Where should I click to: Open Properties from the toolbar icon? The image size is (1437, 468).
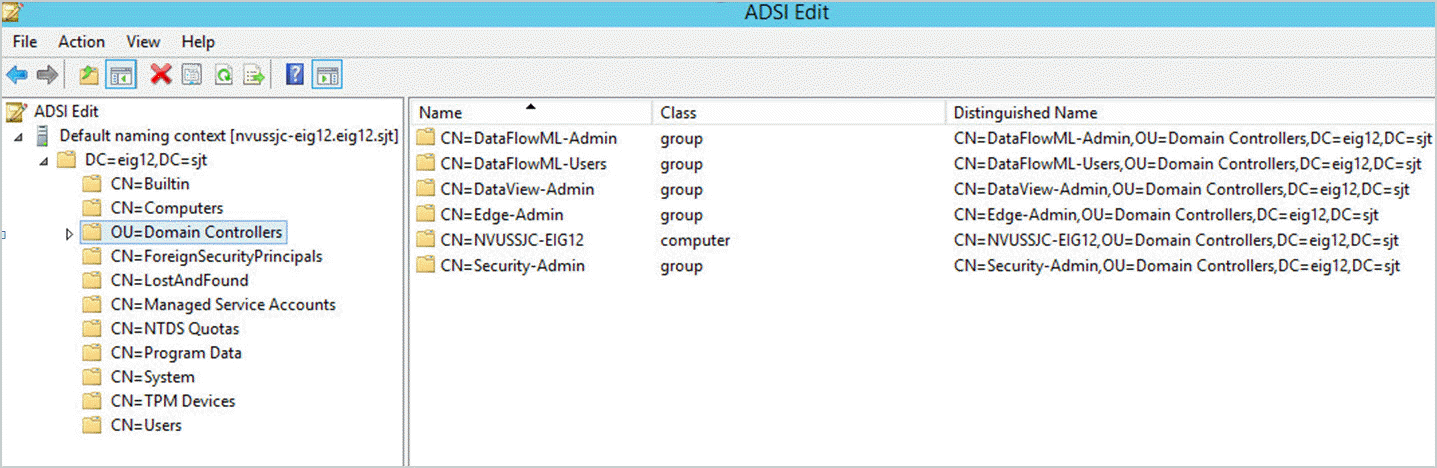[192, 75]
